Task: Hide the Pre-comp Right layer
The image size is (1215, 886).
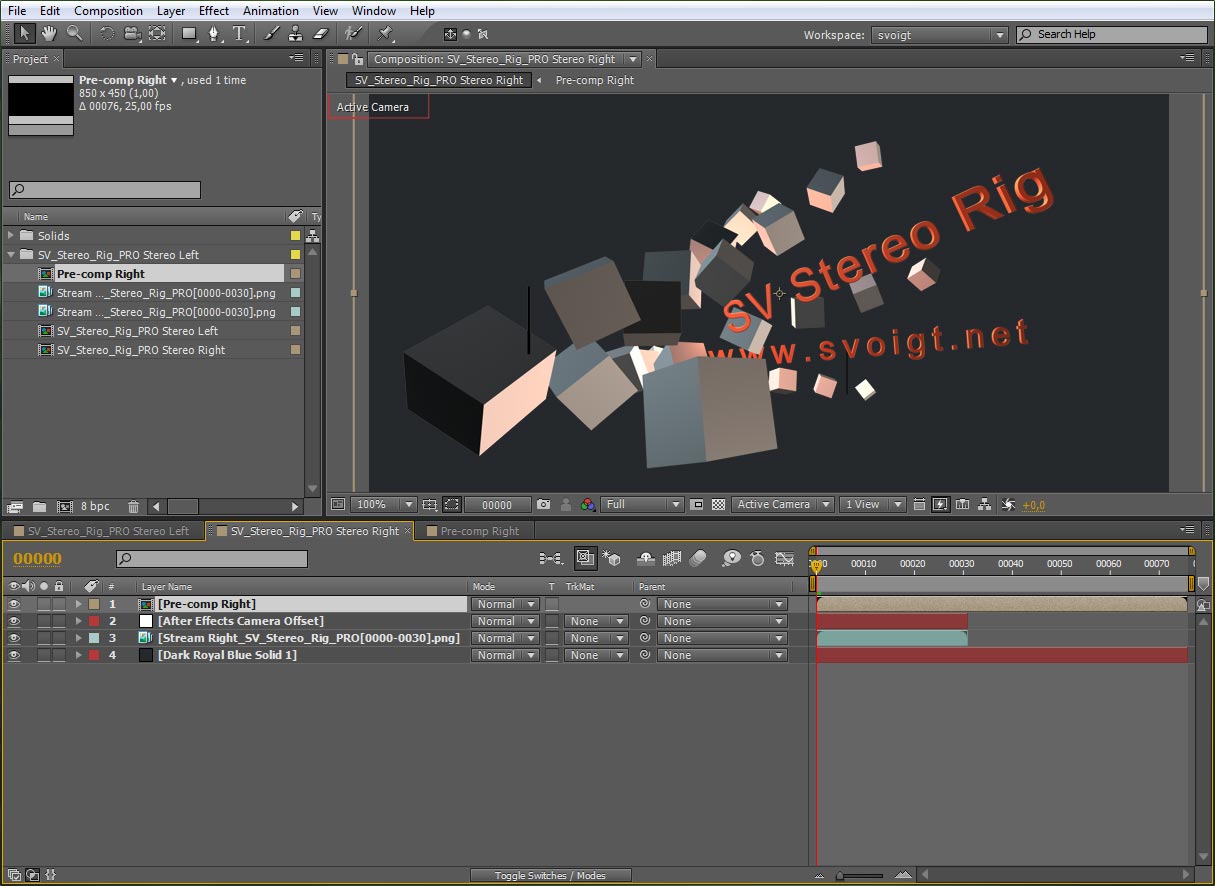Action: [x=14, y=604]
